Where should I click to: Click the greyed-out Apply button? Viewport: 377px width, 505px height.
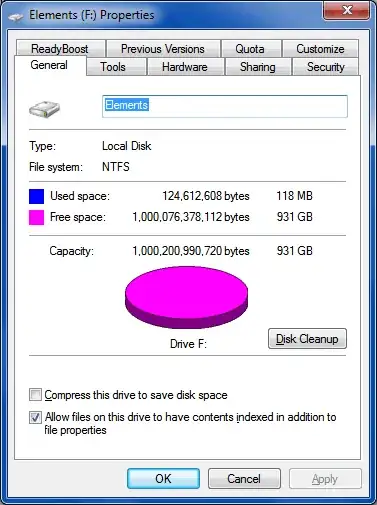point(325,479)
